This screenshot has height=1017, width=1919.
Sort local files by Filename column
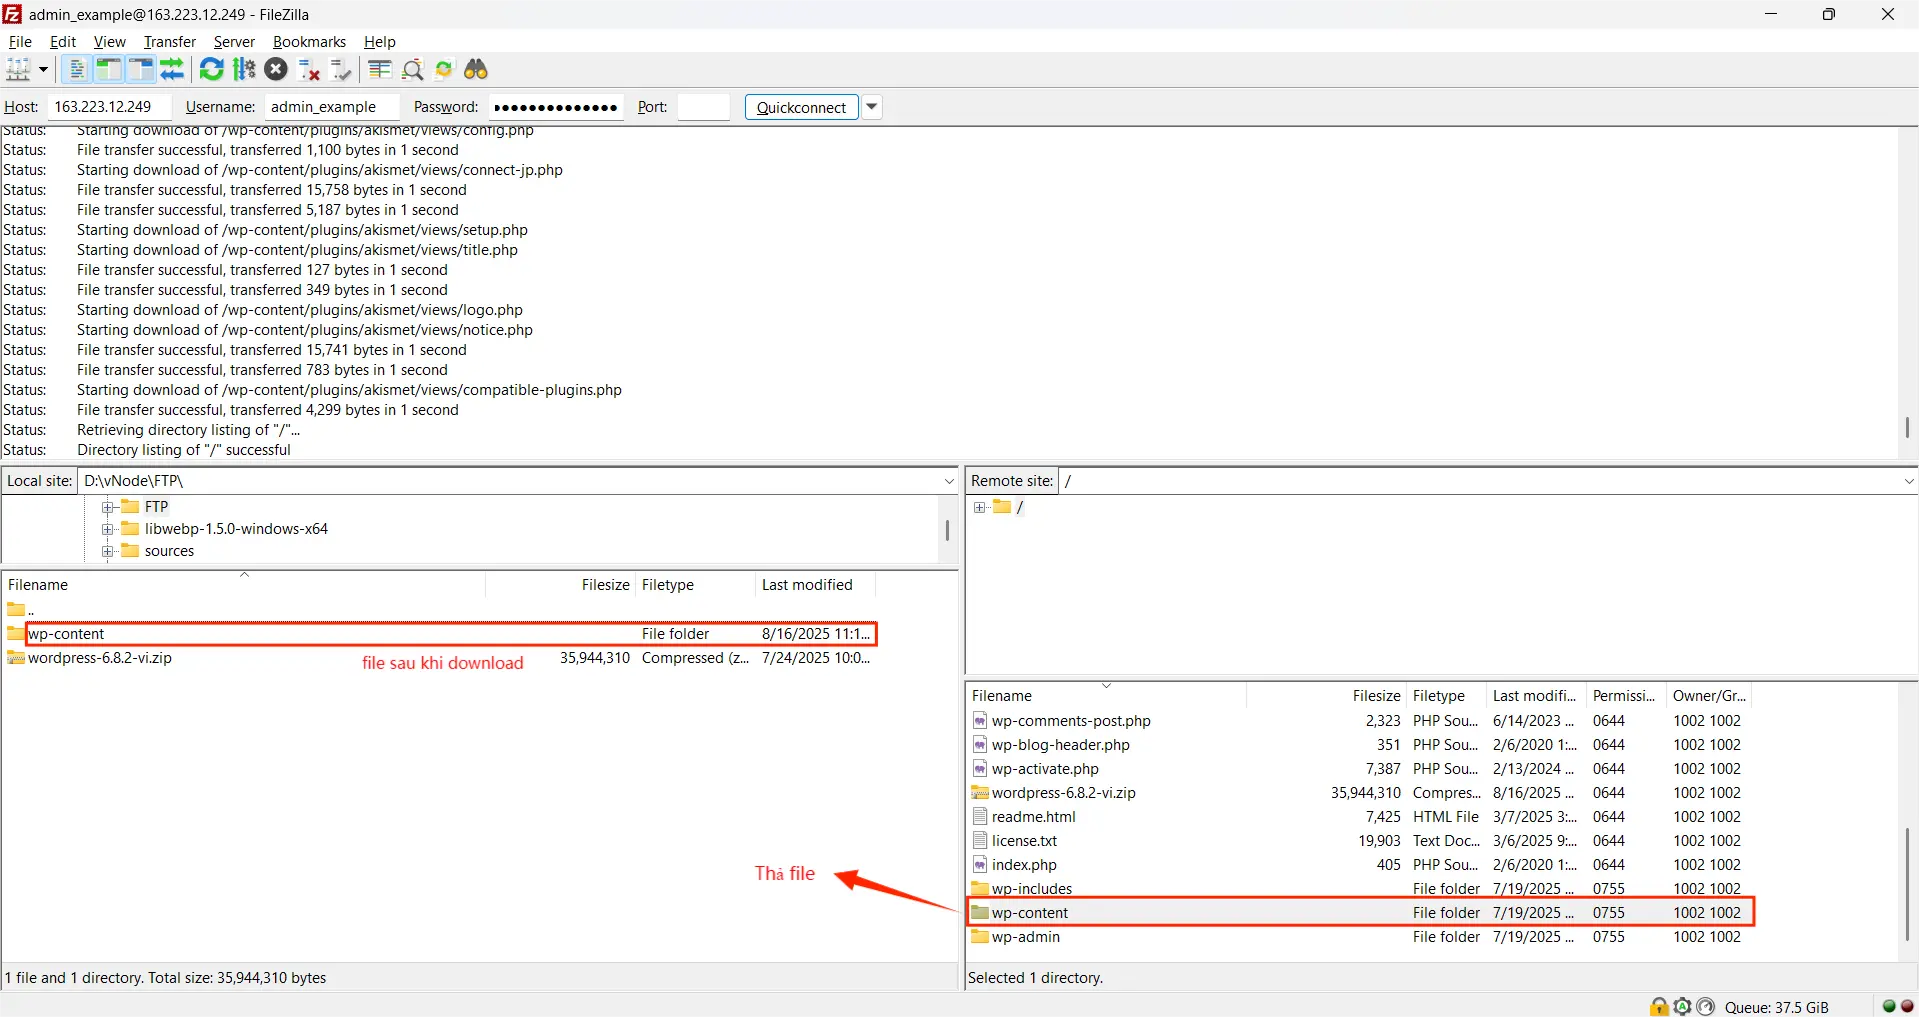(244, 585)
